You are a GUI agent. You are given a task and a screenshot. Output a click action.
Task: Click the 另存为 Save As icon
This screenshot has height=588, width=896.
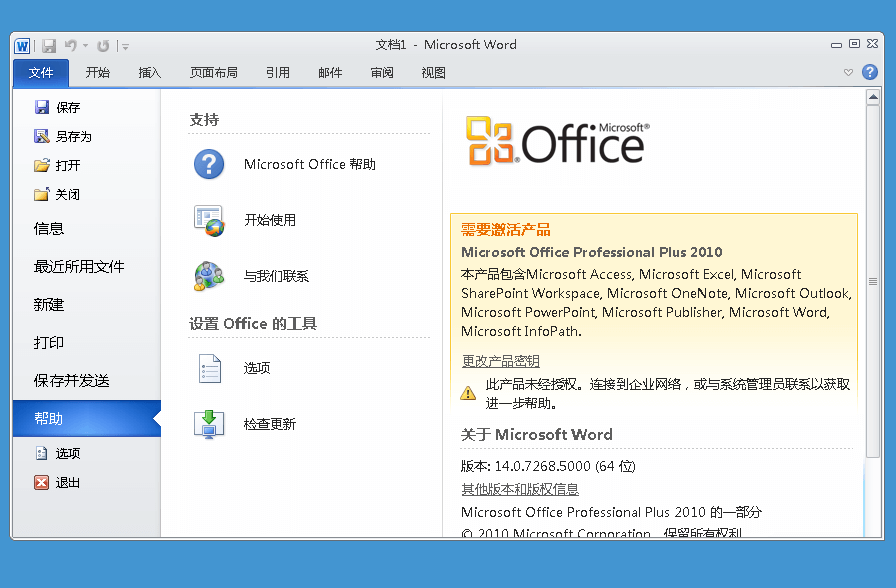(x=42, y=136)
